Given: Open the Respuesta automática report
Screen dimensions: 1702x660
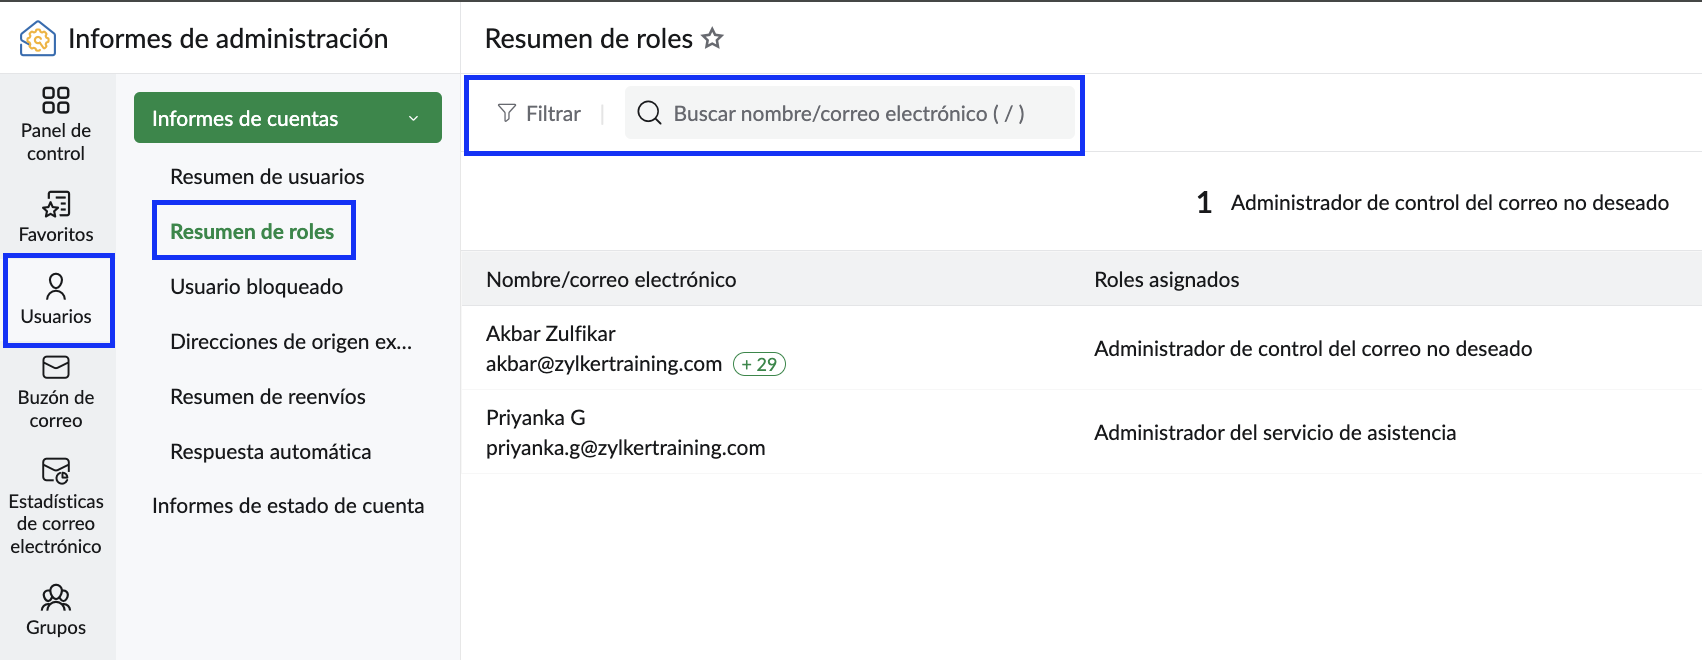Looking at the screenshot, I should [270, 451].
